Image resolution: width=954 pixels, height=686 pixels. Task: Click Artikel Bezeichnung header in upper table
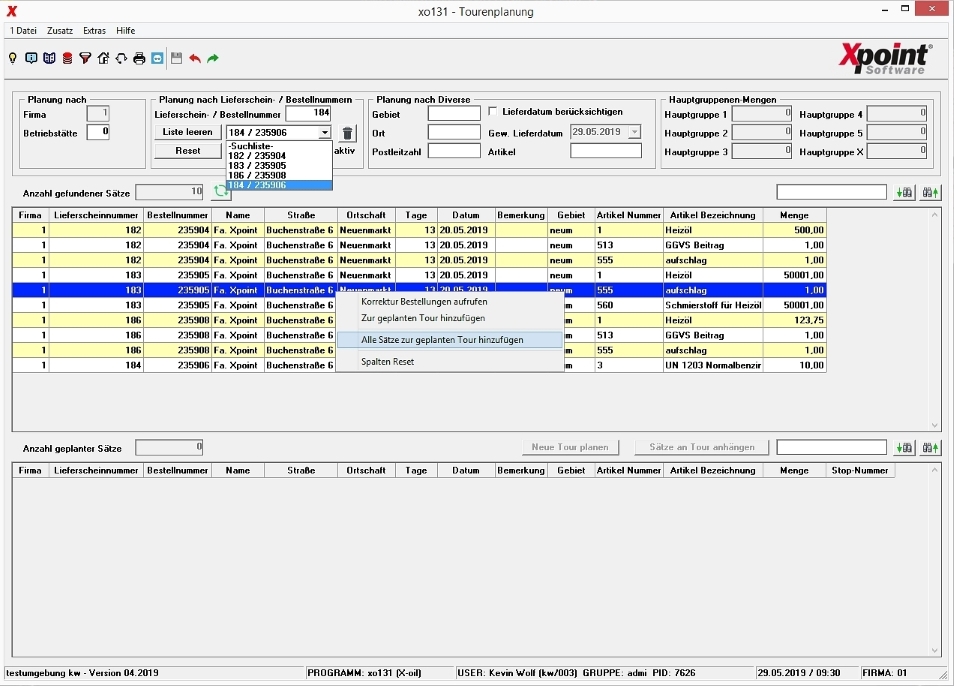712,215
